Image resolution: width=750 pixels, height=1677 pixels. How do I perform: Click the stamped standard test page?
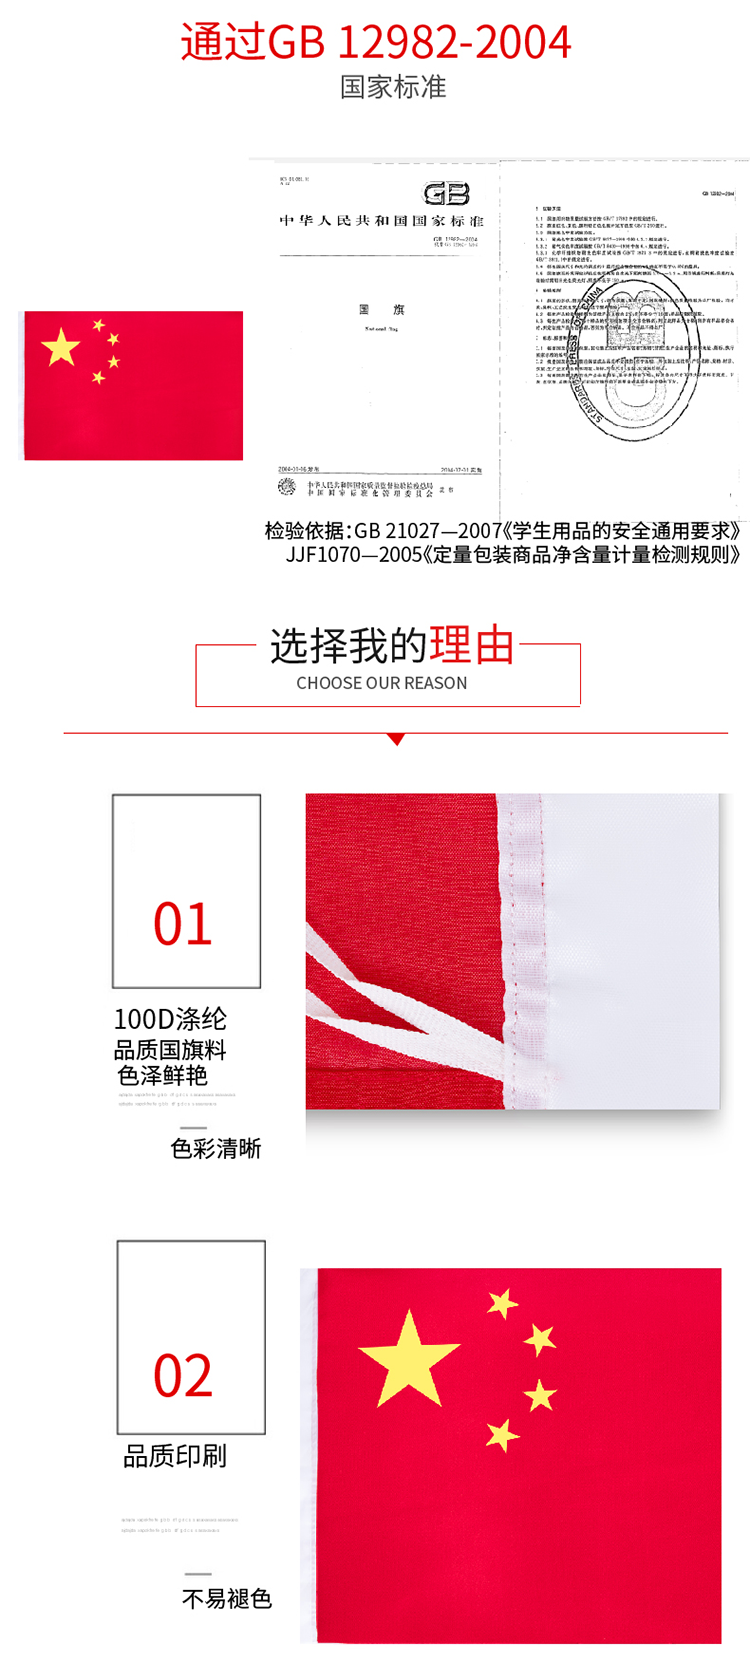[x=624, y=335]
